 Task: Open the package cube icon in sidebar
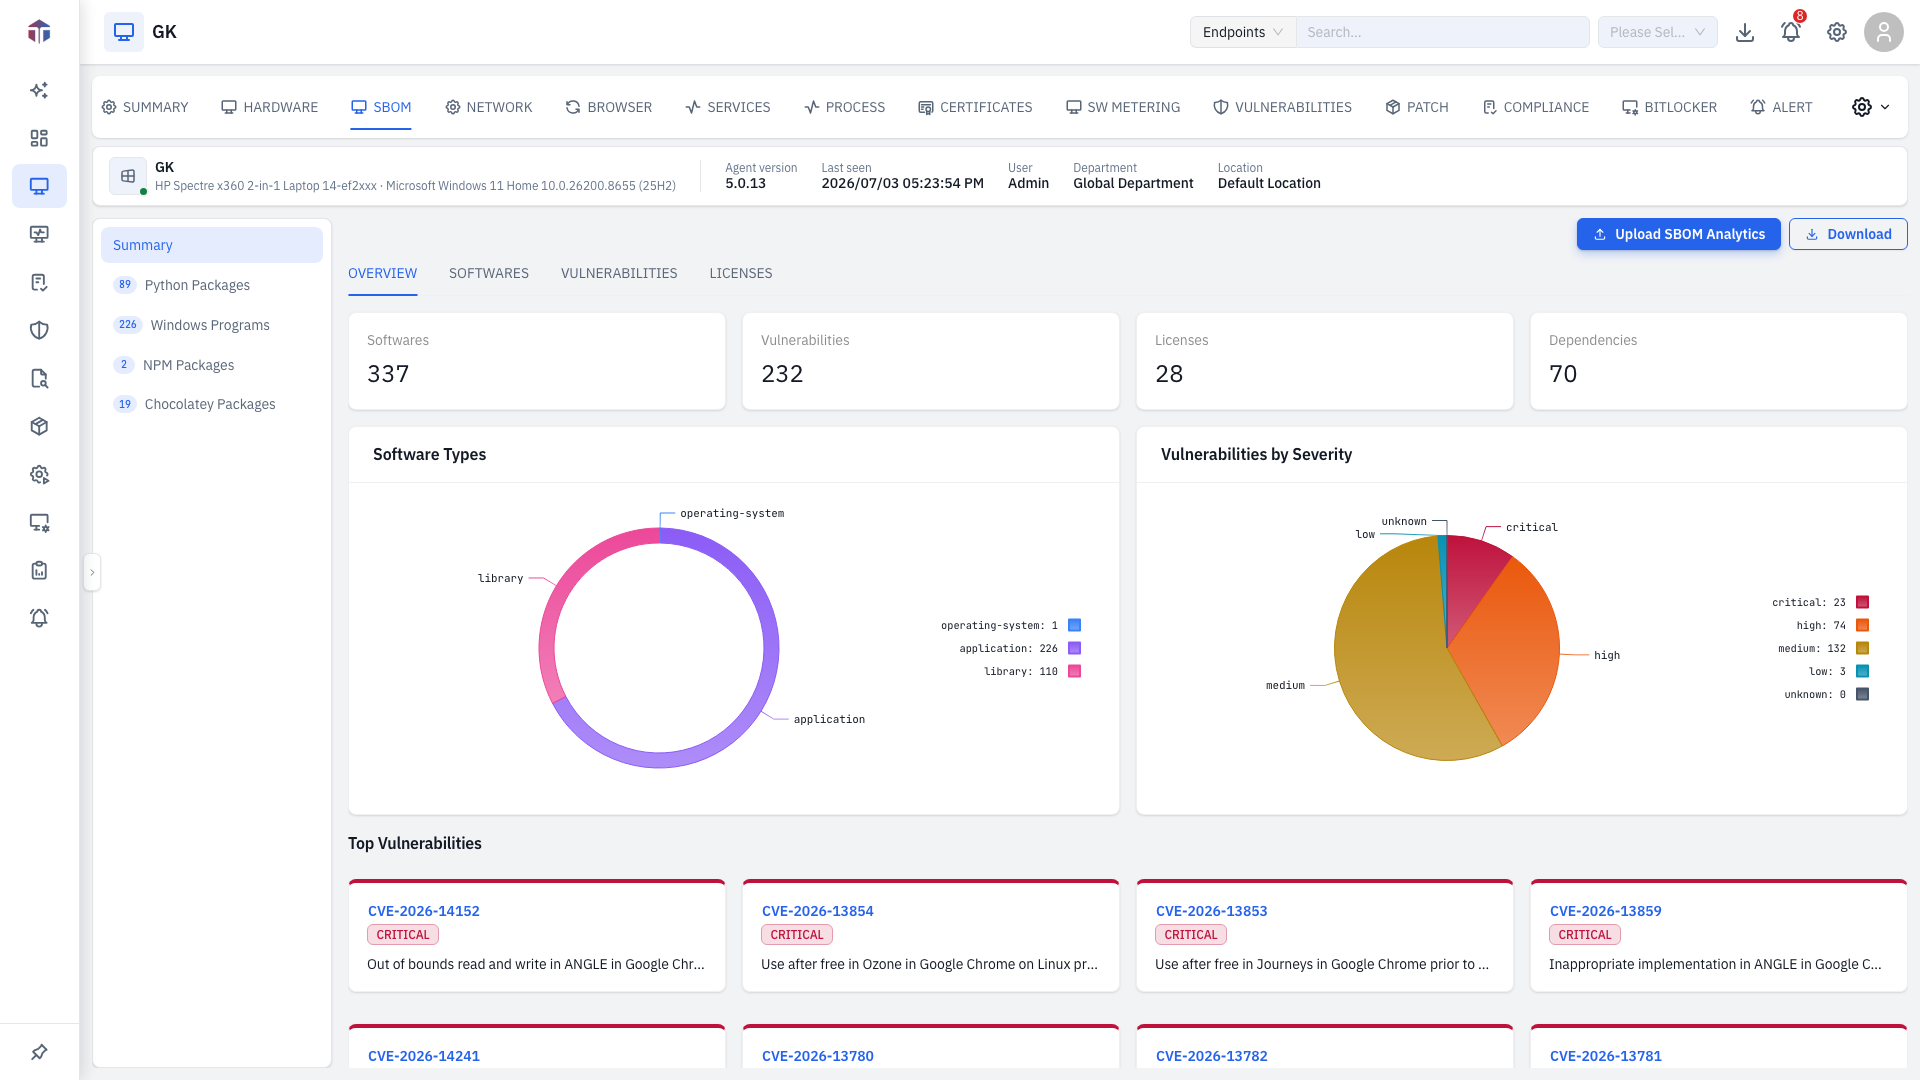pyautogui.click(x=39, y=426)
